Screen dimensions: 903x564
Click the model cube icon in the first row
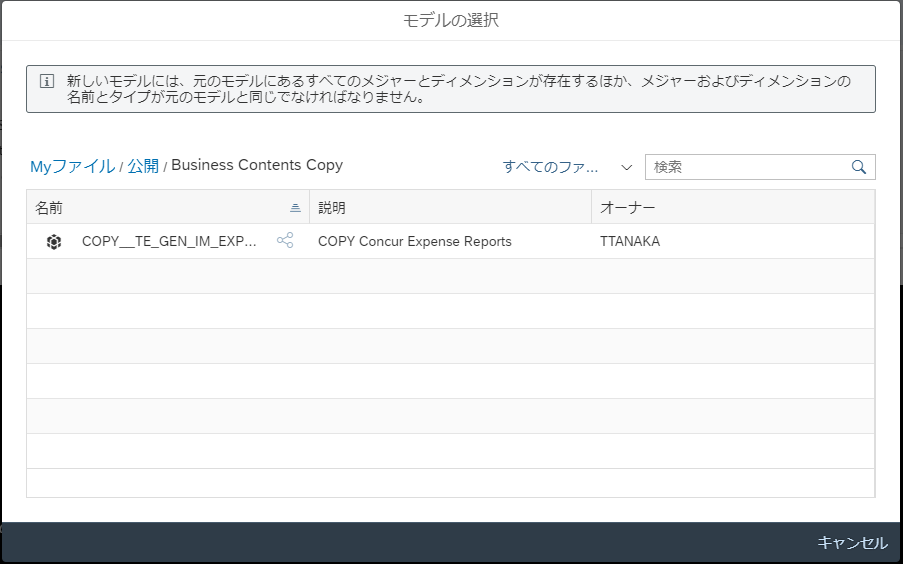tap(54, 241)
